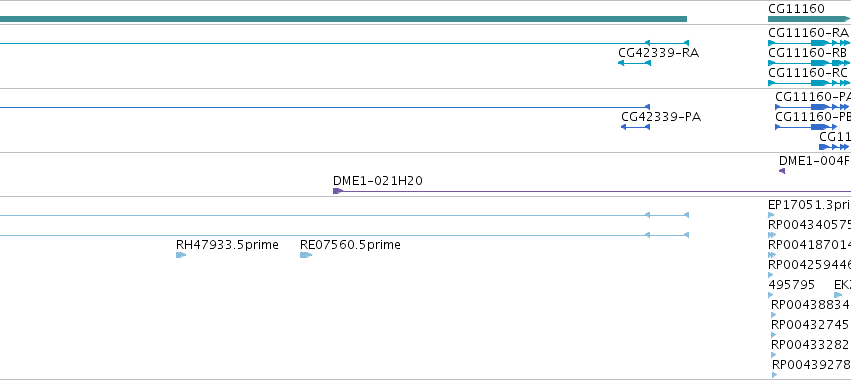851x380 pixels.
Task: Select the CG42339-PA CDS glyph
Action: 636,127
